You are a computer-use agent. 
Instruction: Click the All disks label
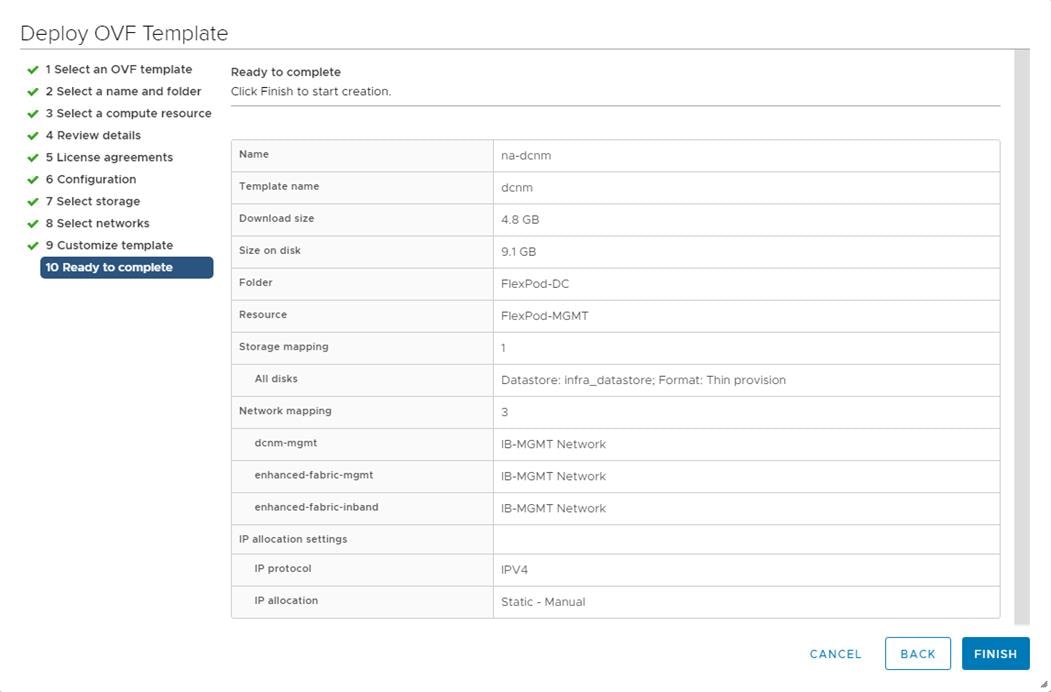click(x=275, y=379)
